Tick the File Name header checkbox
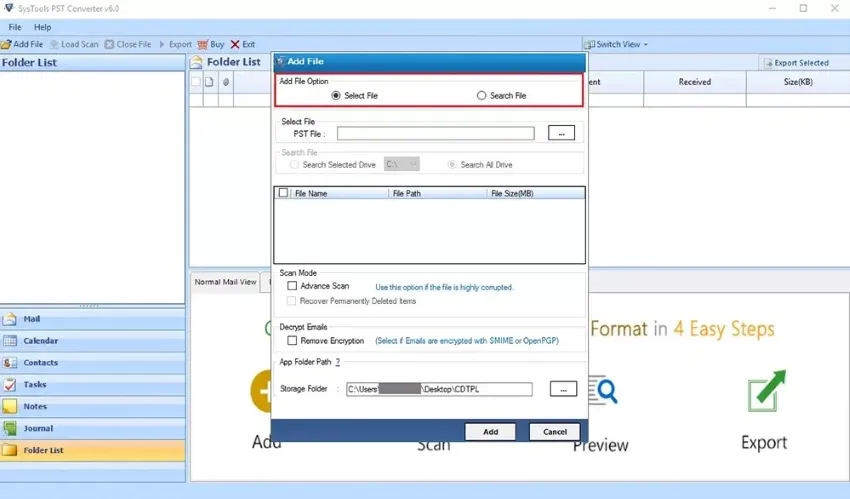This screenshot has width=850, height=499. (283, 193)
